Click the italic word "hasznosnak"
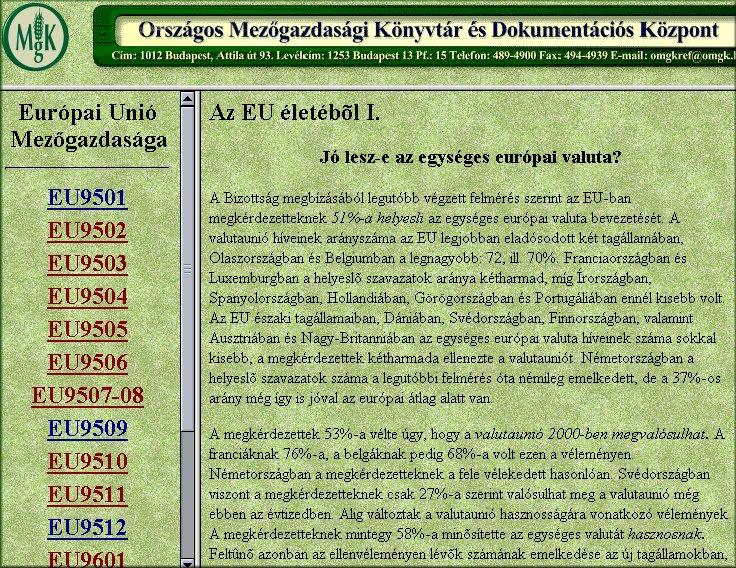Image resolution: width=736 pixels, height=568 pixels. pyautogui.click(x=666, y=534)
